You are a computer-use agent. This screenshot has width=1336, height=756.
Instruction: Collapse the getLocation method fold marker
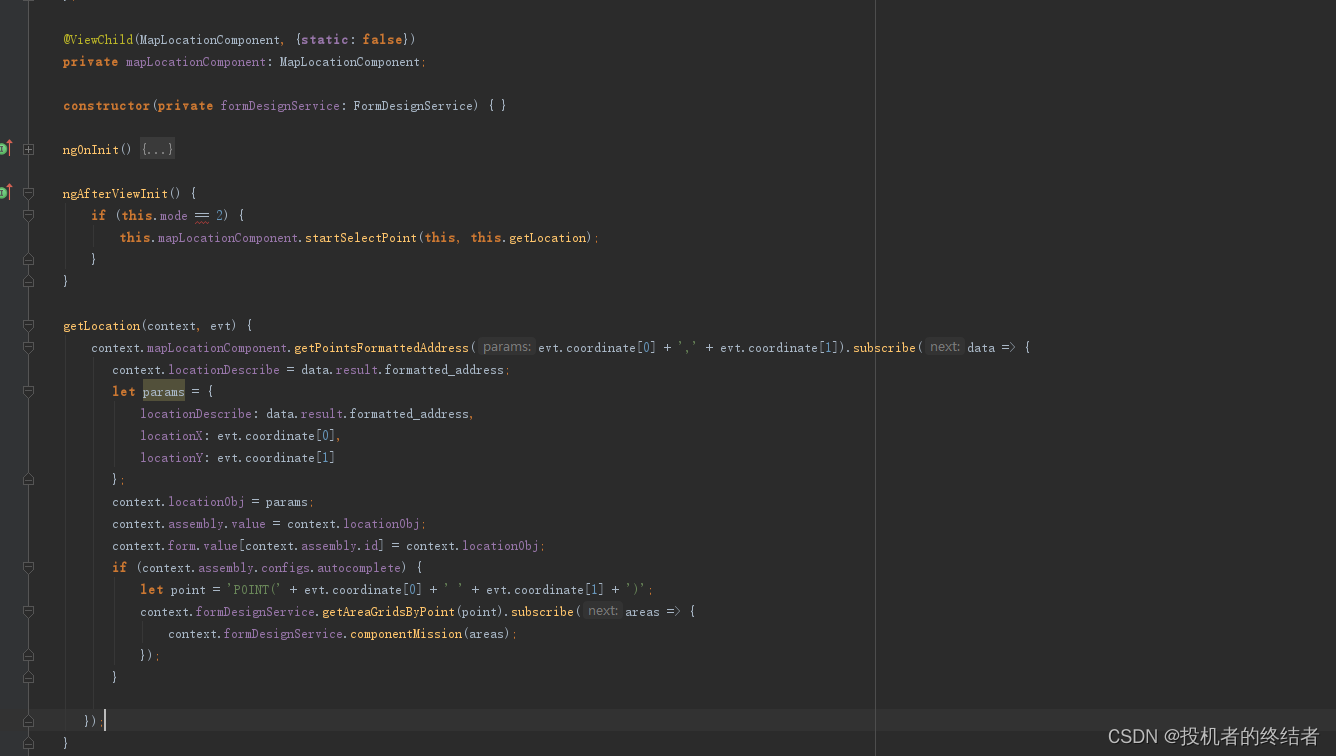[28, 325]
